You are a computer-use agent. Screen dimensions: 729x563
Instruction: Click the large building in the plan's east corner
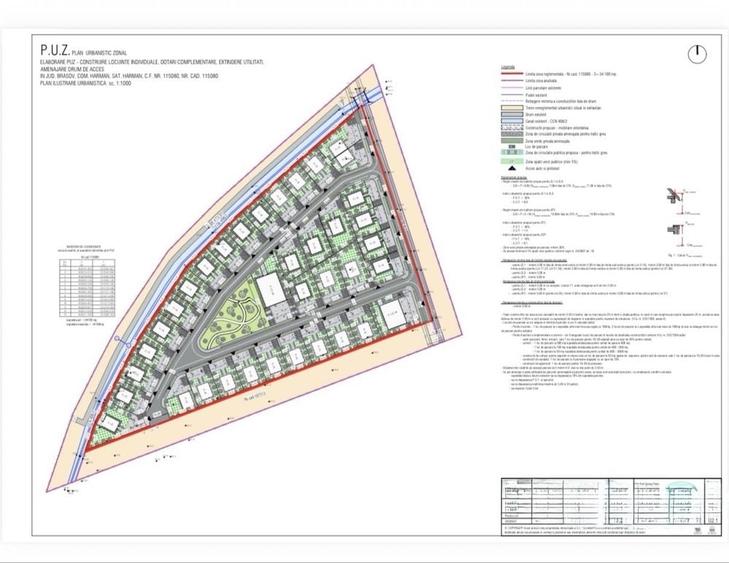(393, 315)
